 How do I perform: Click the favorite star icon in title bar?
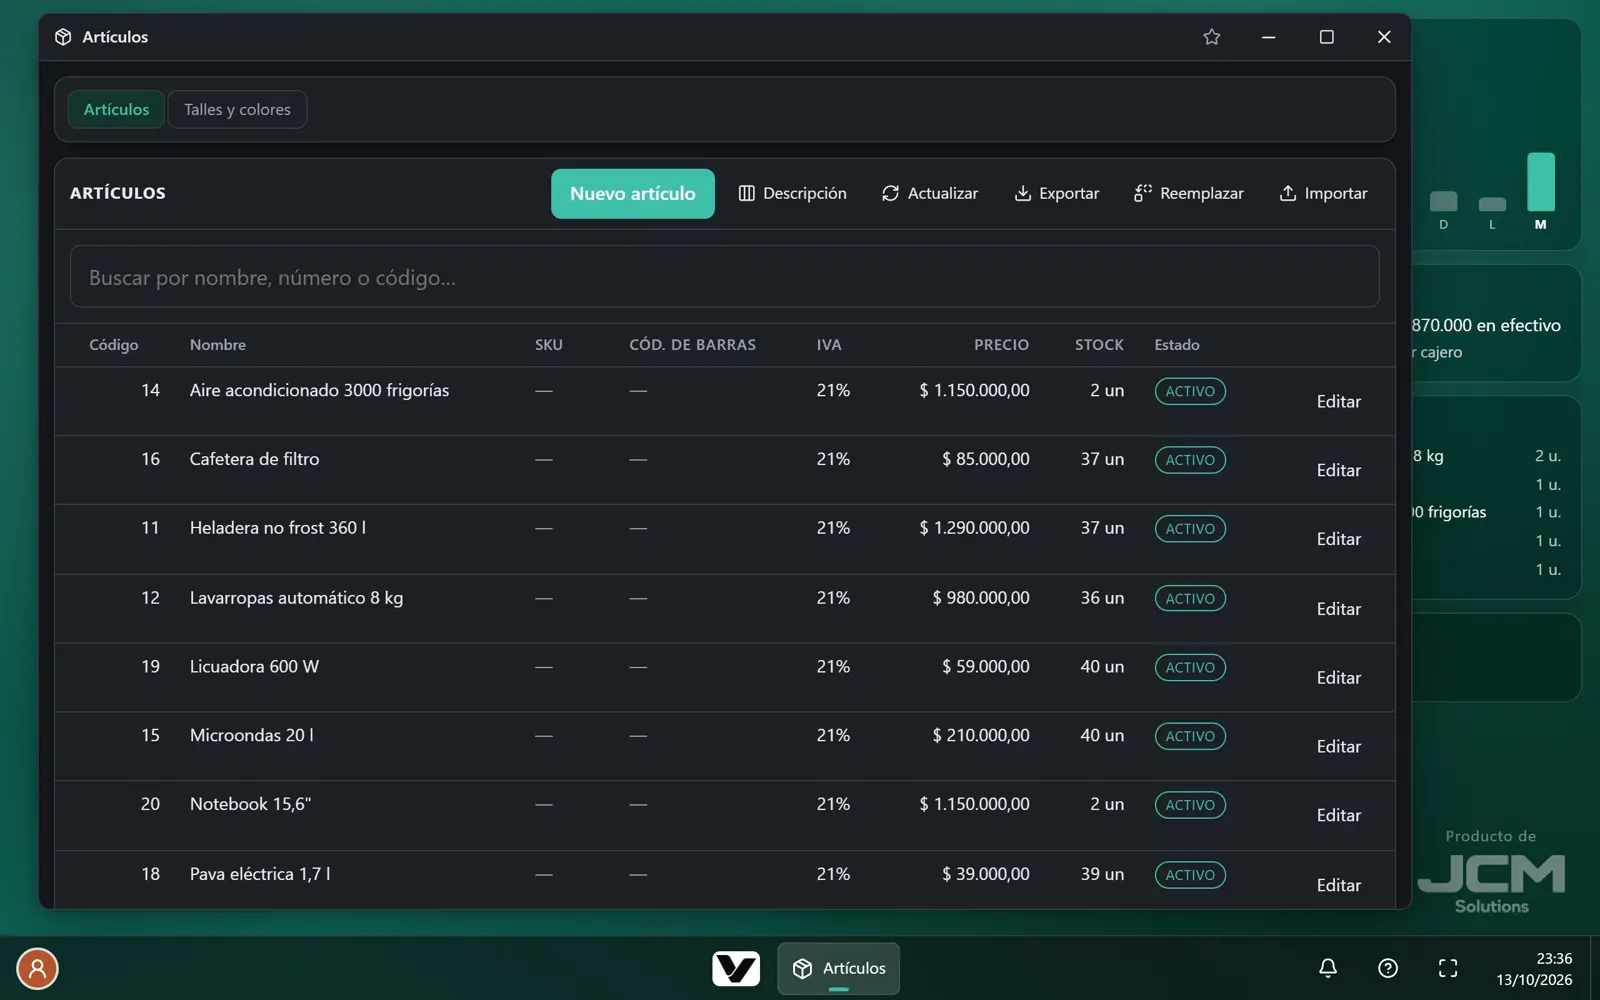pos(1211,37)
